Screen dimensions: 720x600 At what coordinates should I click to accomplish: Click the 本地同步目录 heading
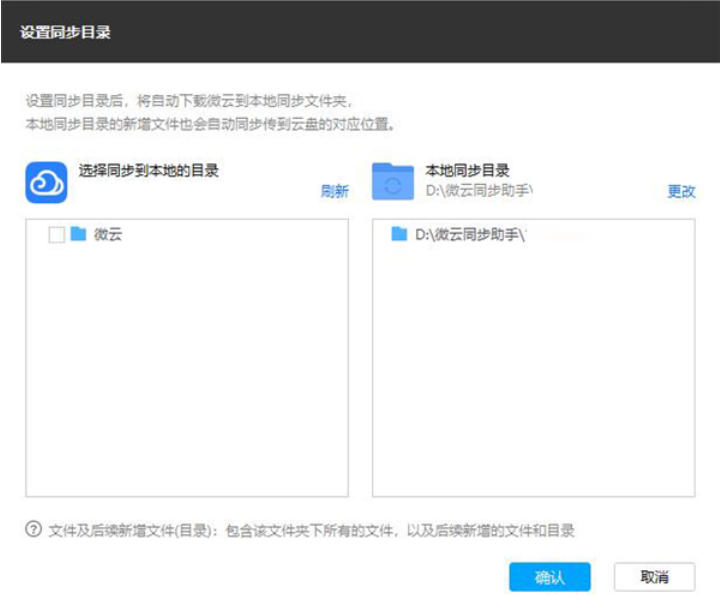(467, 171)
